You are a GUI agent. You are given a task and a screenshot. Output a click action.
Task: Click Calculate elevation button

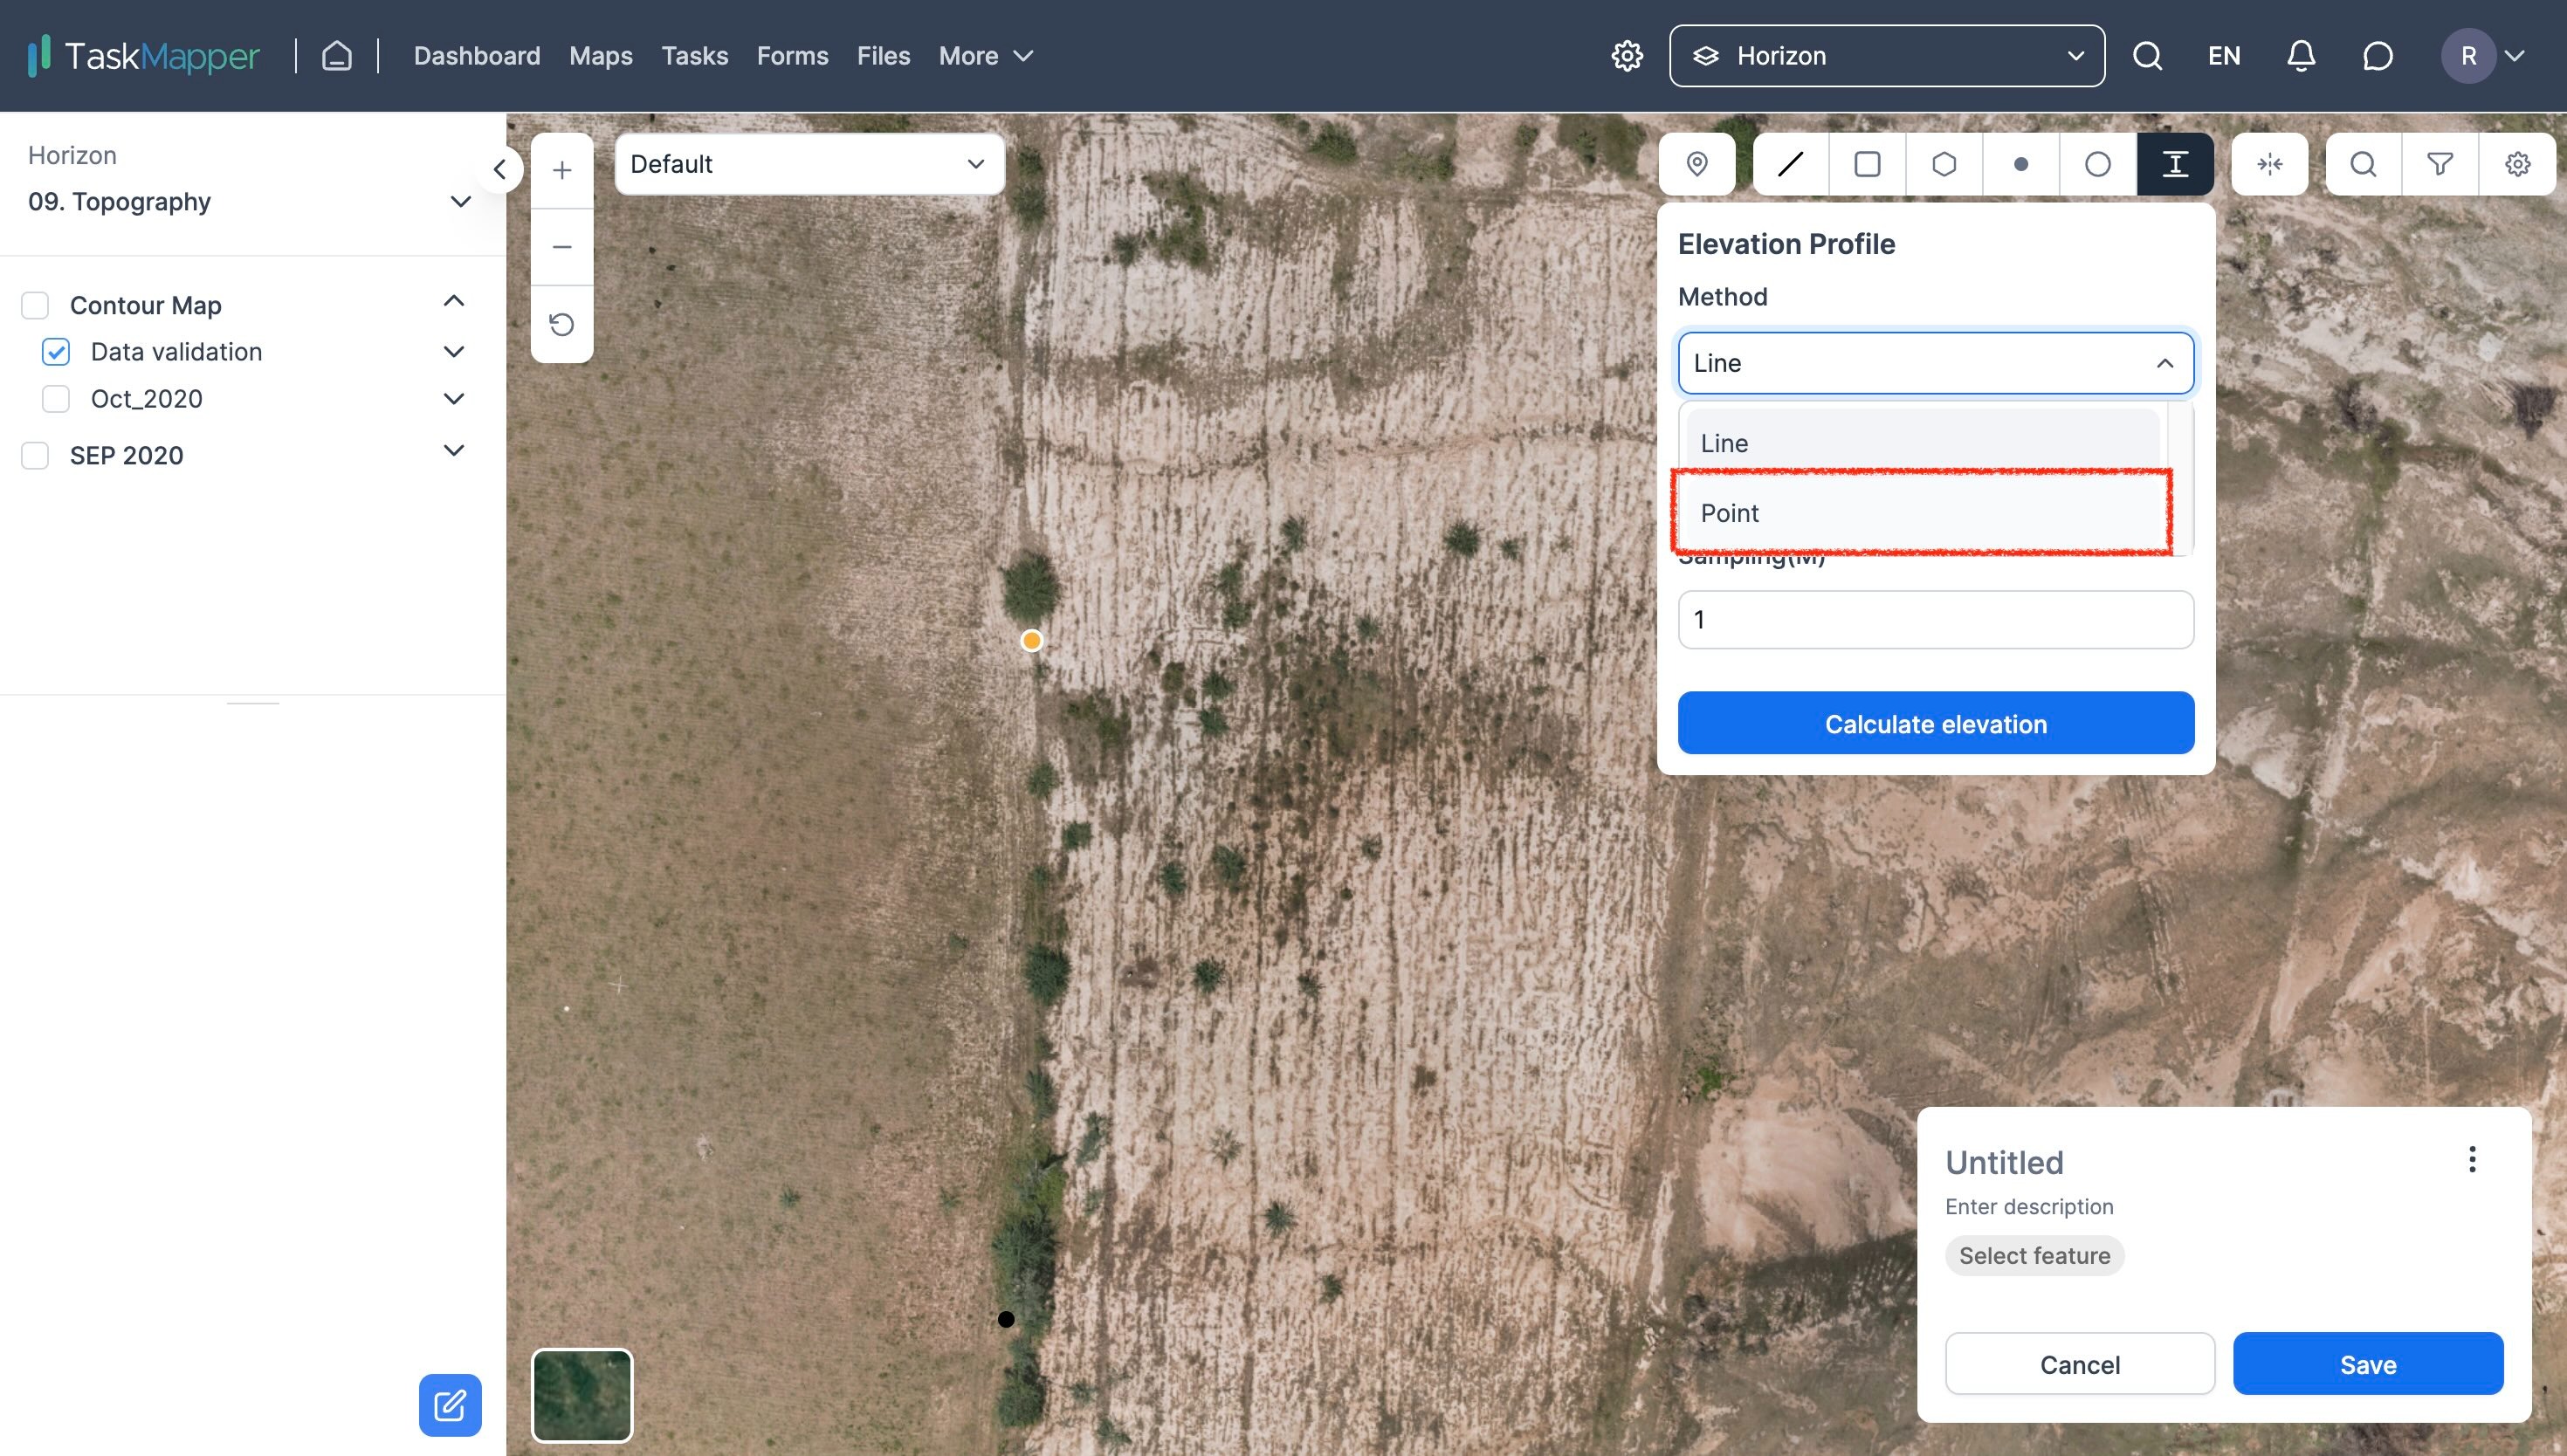[1936, 723]
